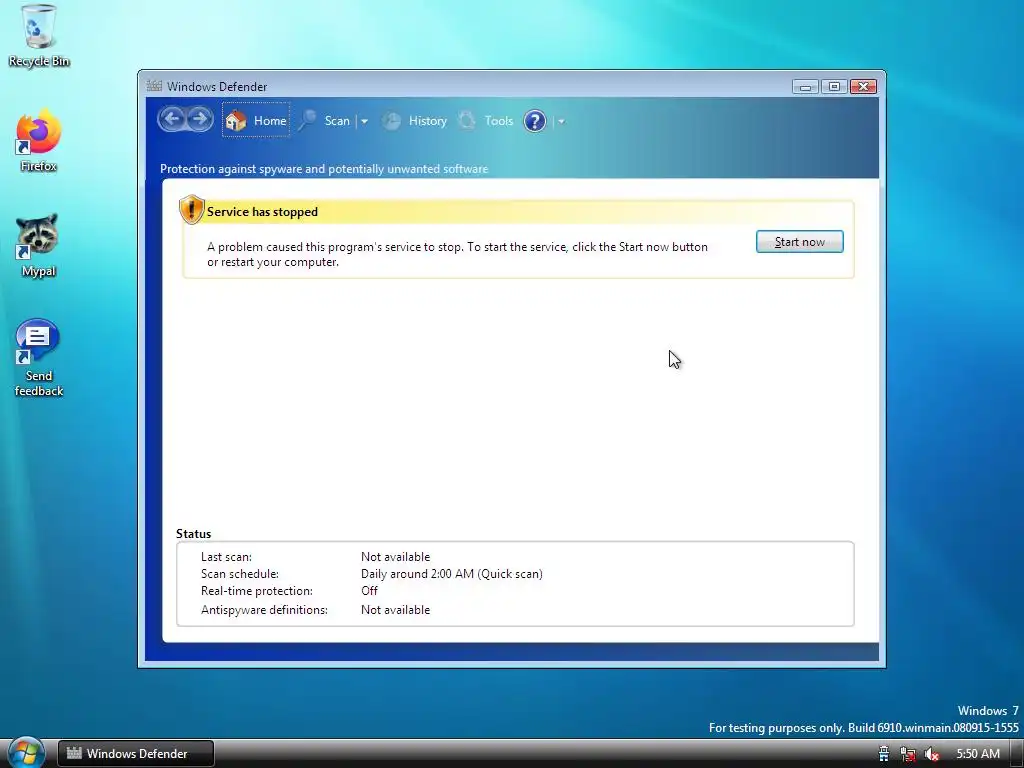Select 'Not available' next to Last scan
This screenshot has height=768, width=1024.
(x=395, y=557)
